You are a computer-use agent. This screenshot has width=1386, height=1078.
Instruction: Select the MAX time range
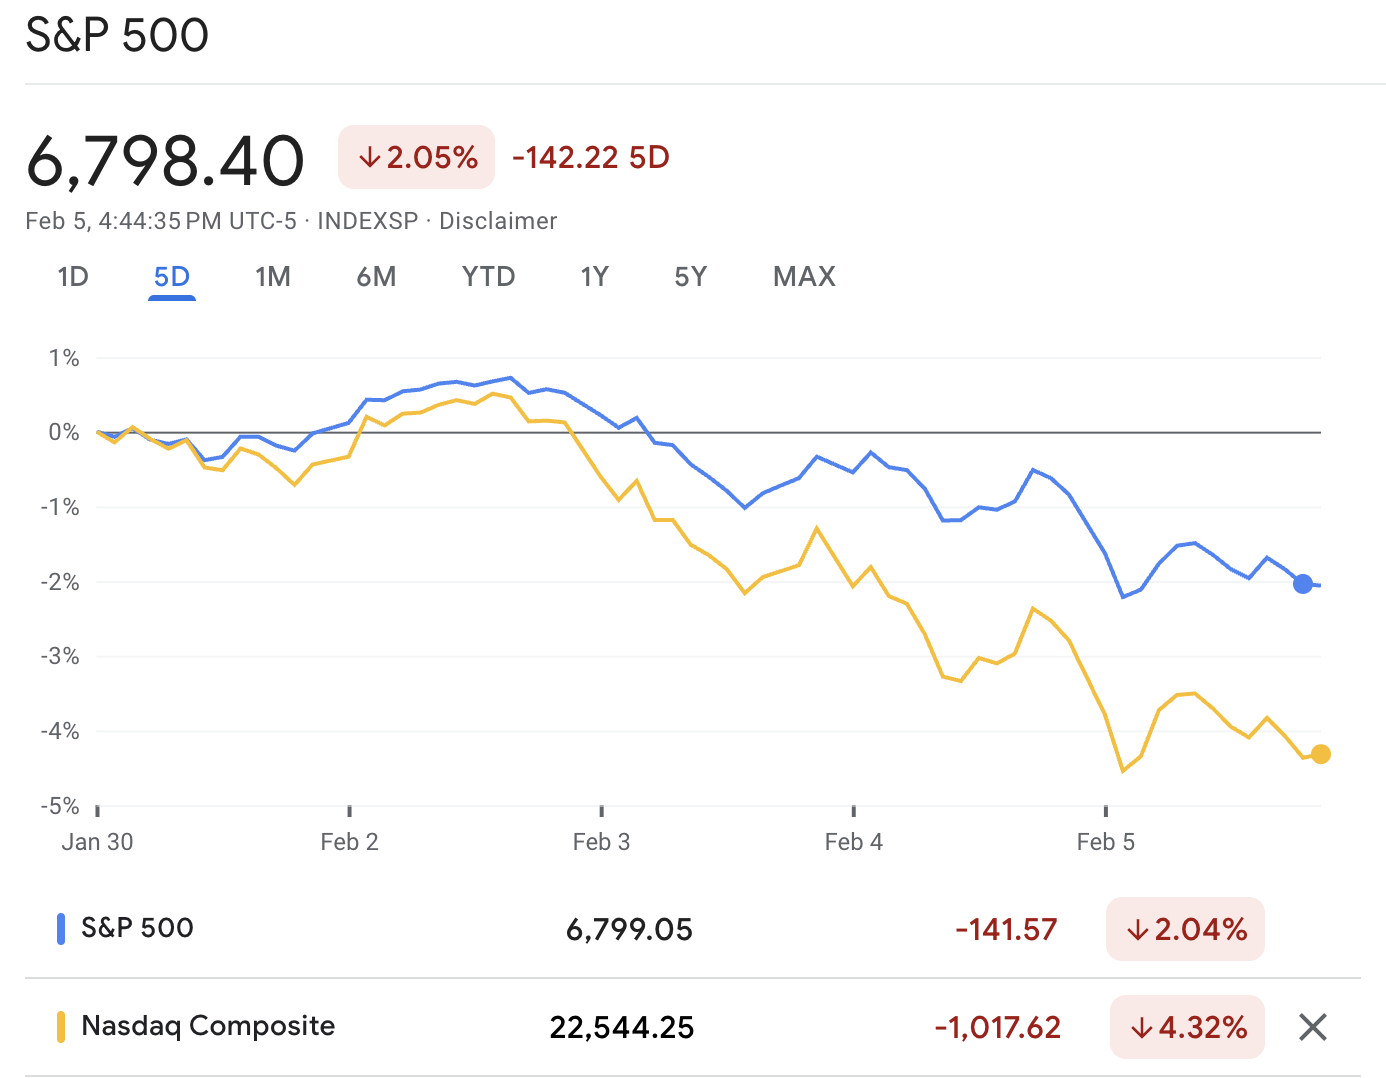pyautogui.click(x=803, y=277)
